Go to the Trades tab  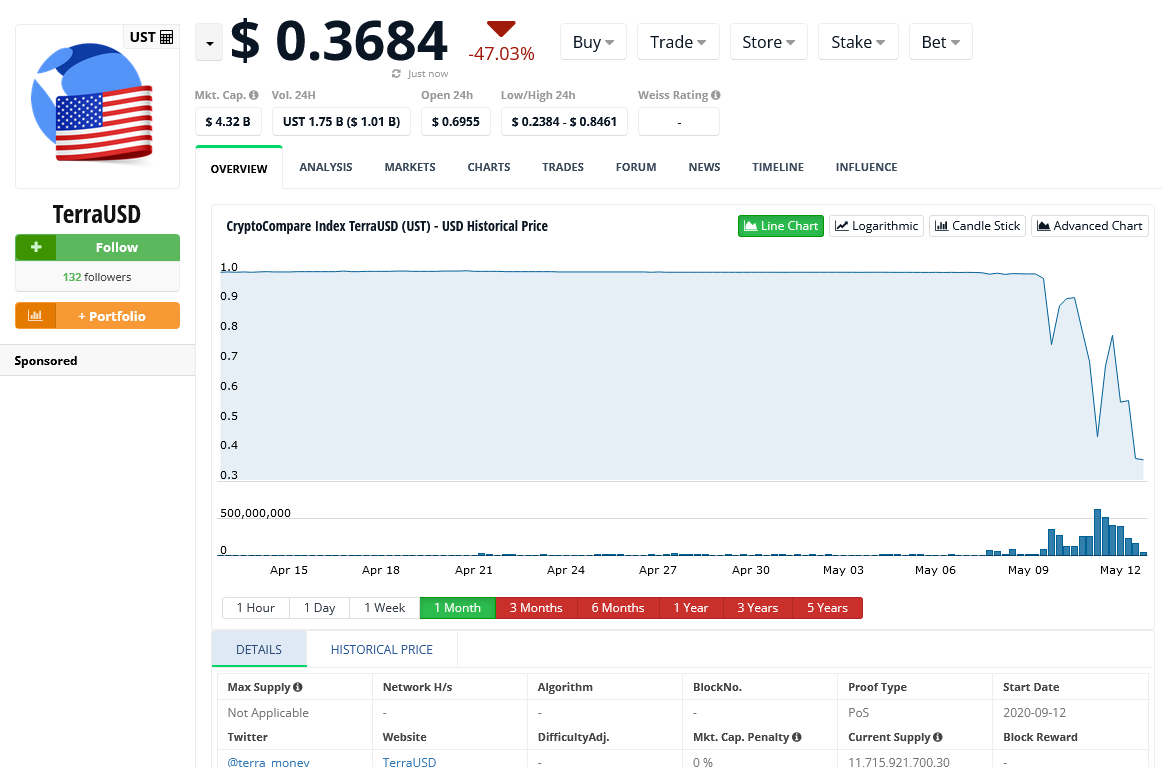563,167
